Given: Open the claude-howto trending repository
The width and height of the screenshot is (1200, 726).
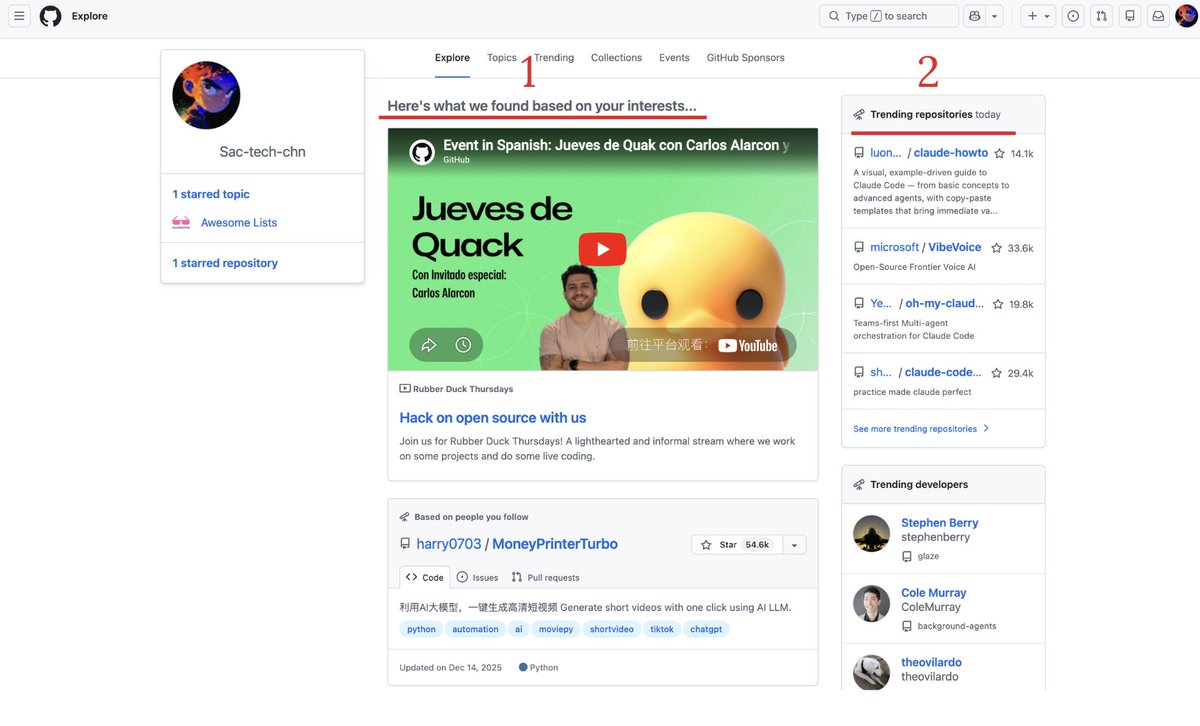Looking at the screenshot, I should tap(951, 153).
